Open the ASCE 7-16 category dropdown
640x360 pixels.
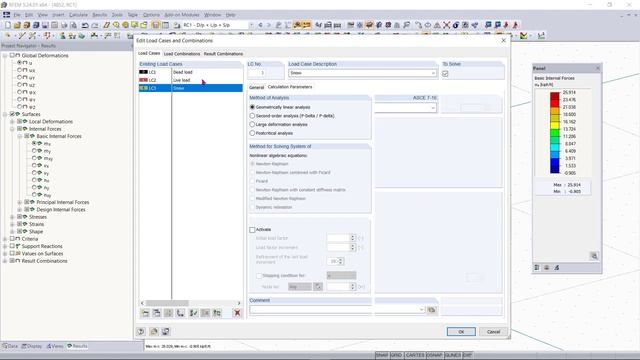(x=433, y=108)
